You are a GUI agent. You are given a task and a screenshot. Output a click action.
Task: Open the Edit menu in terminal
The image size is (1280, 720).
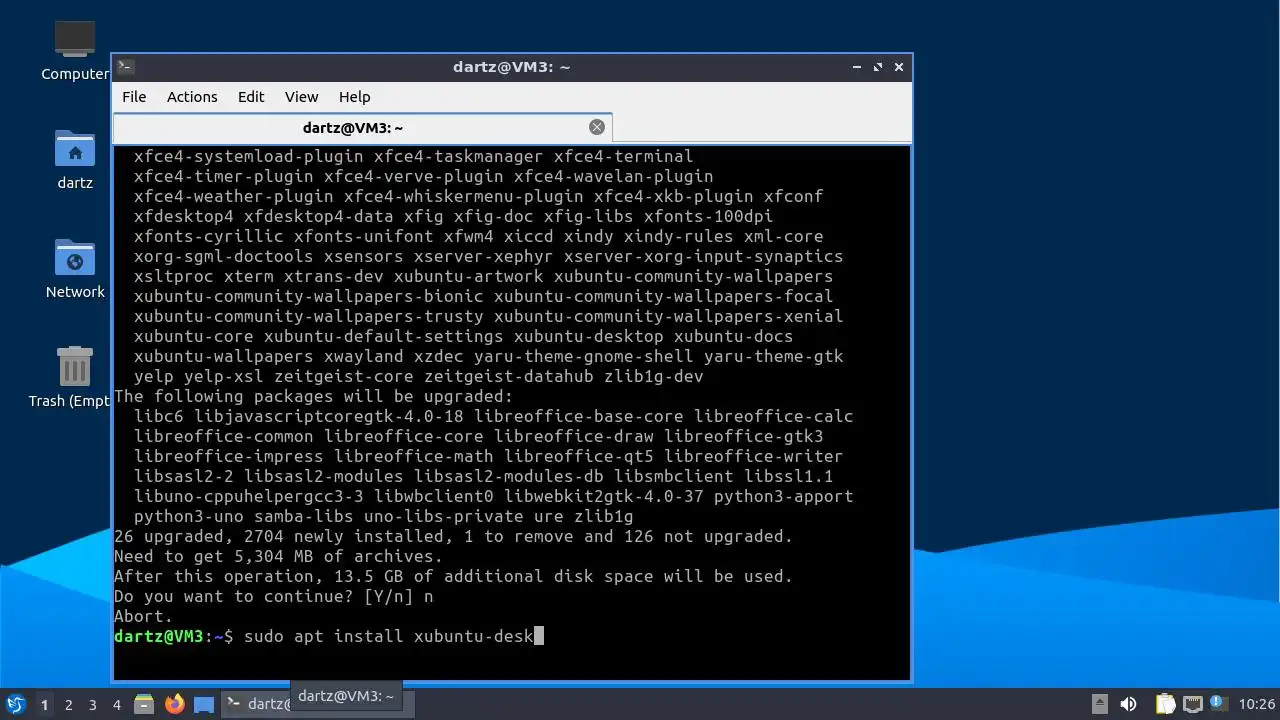251,97
